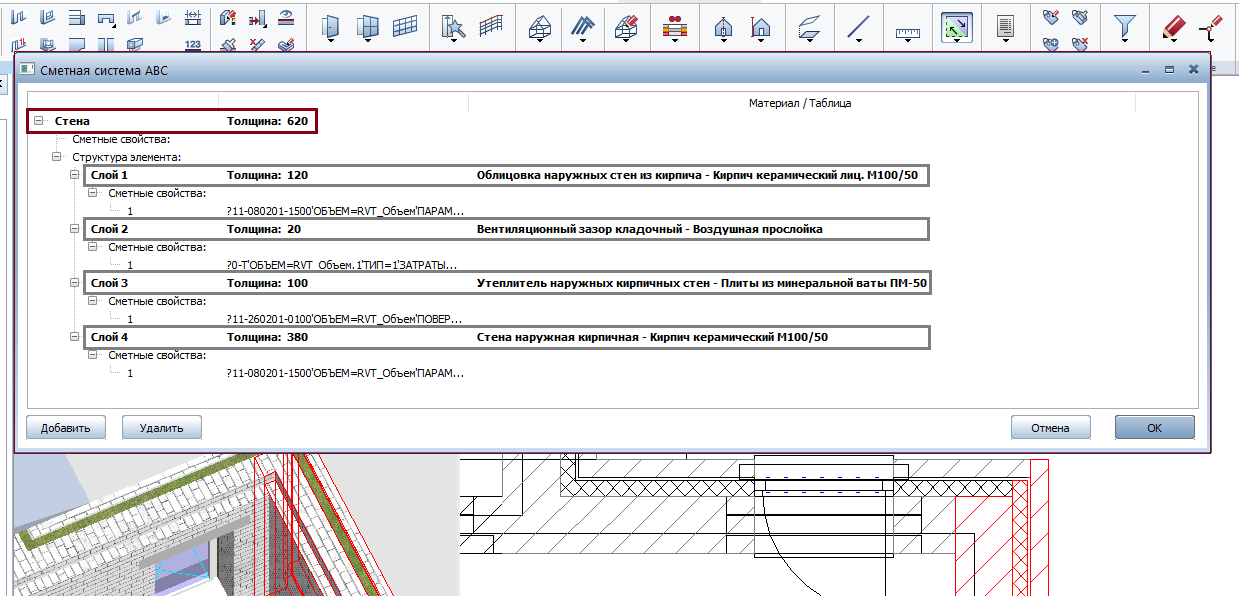Open the document sheet tool dropdown
This screenshot has height=596, width=1239.
[1007, 27]
